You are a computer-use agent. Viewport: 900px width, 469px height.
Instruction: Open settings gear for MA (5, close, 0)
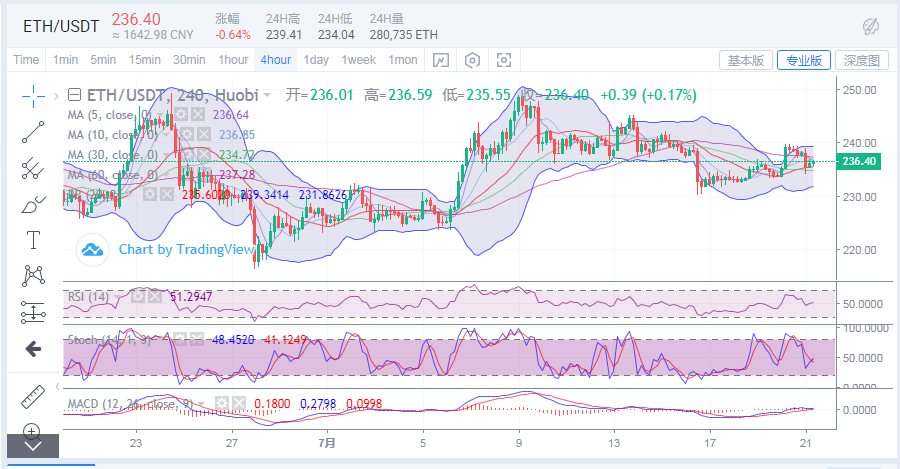tap(181, 114)
